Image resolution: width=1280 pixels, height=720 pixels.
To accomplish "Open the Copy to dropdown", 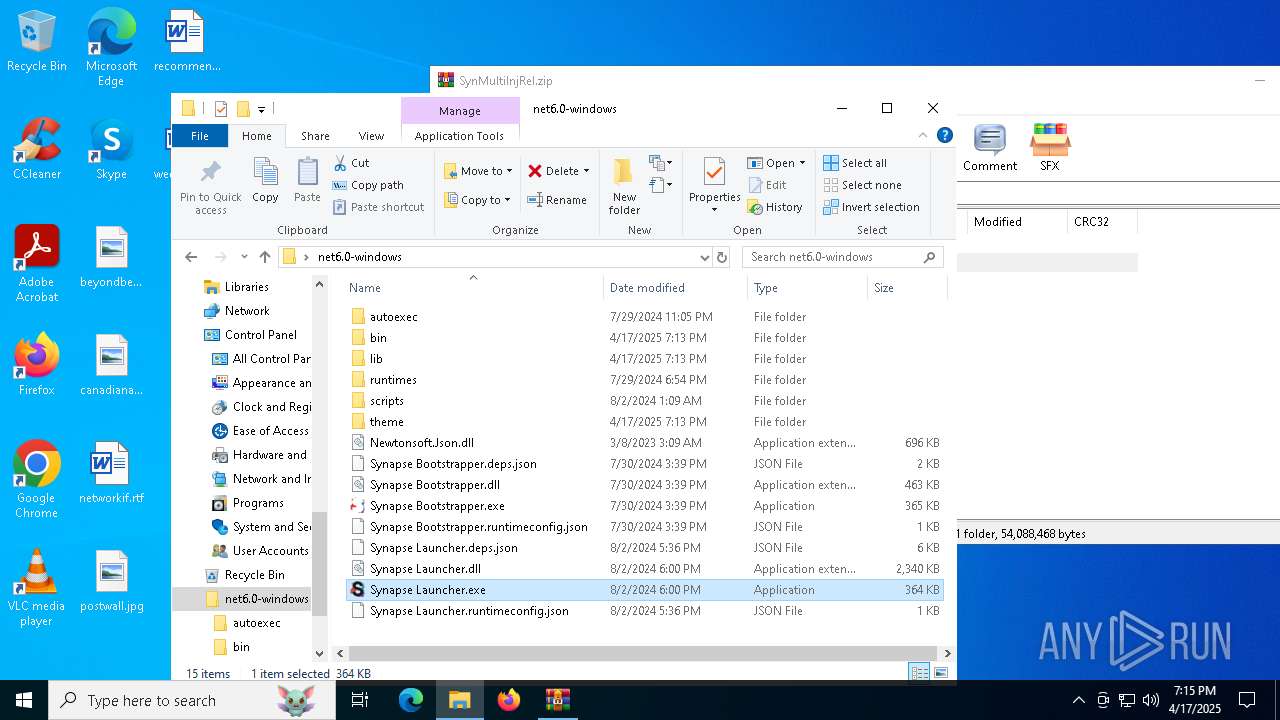I will coord(477,200).
